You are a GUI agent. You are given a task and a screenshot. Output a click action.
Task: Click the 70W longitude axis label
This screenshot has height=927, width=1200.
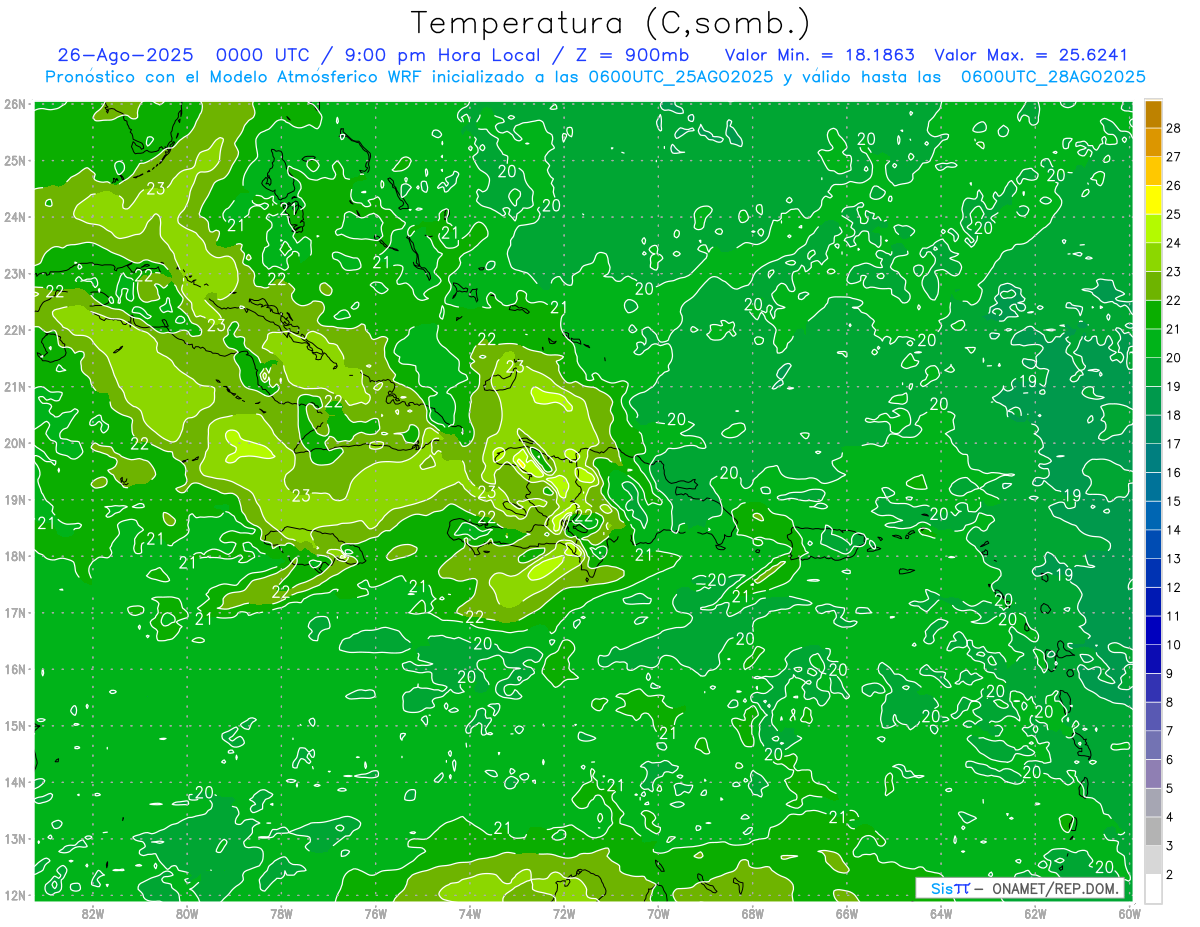tap(658, 912)
